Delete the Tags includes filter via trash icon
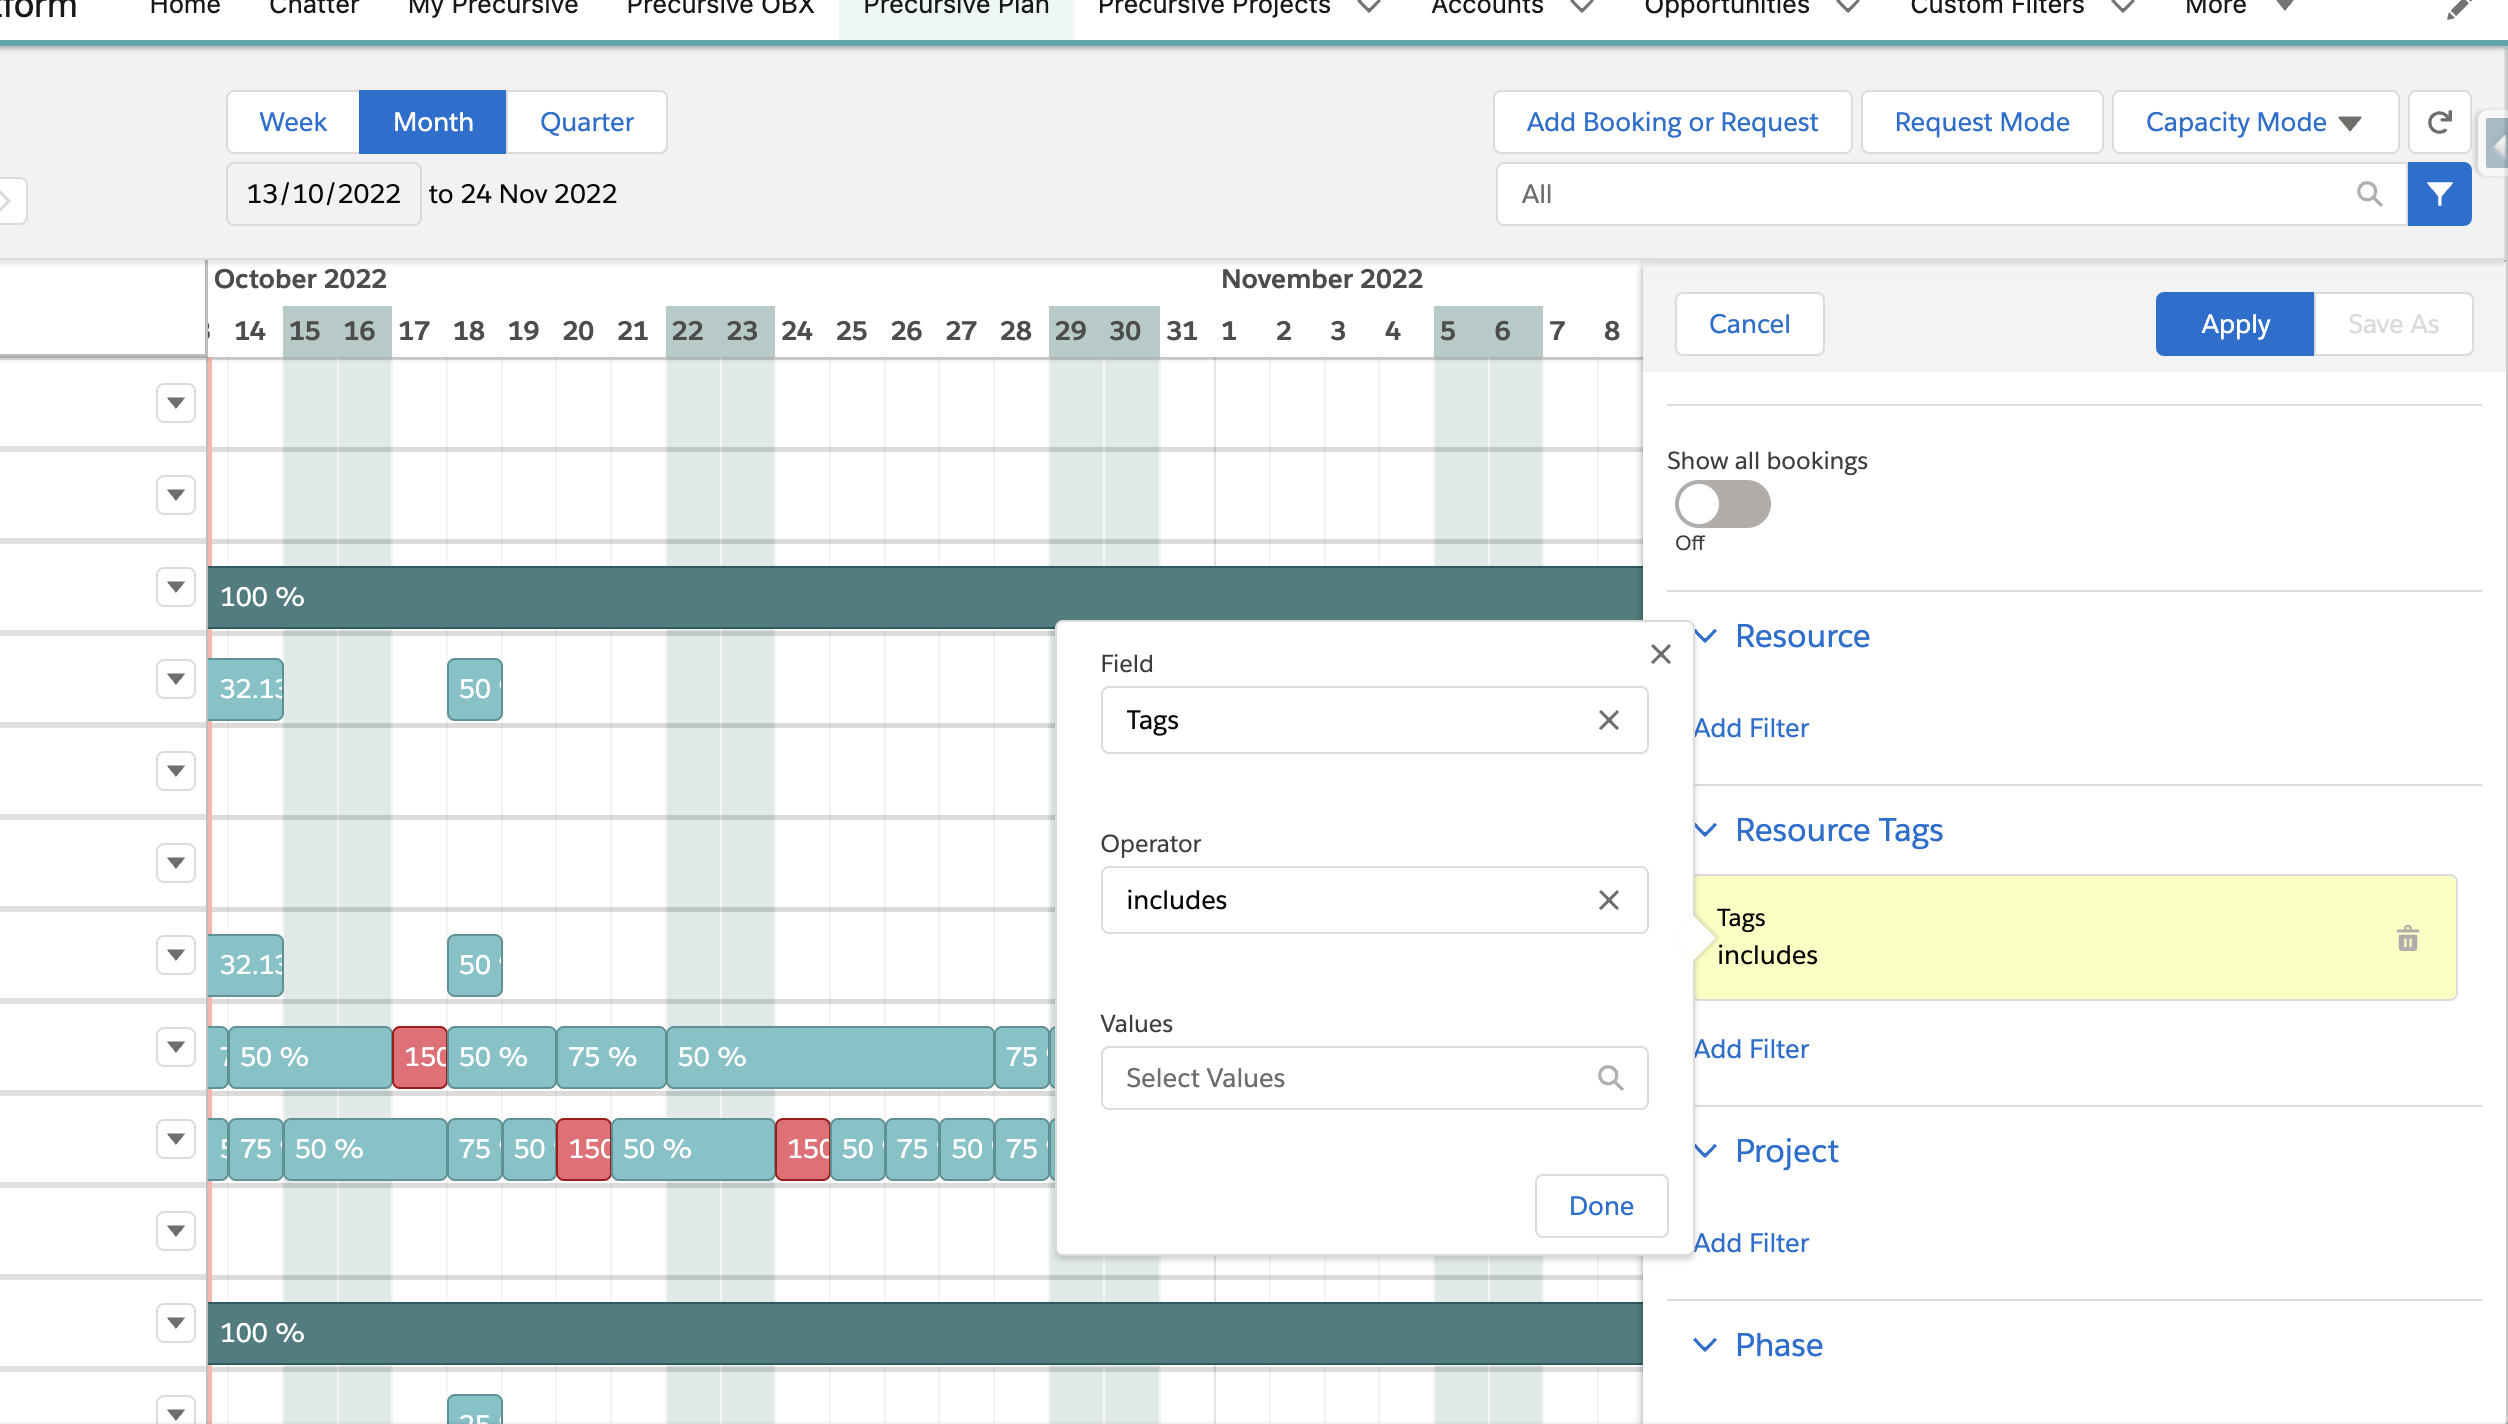 coord(2406,938)
